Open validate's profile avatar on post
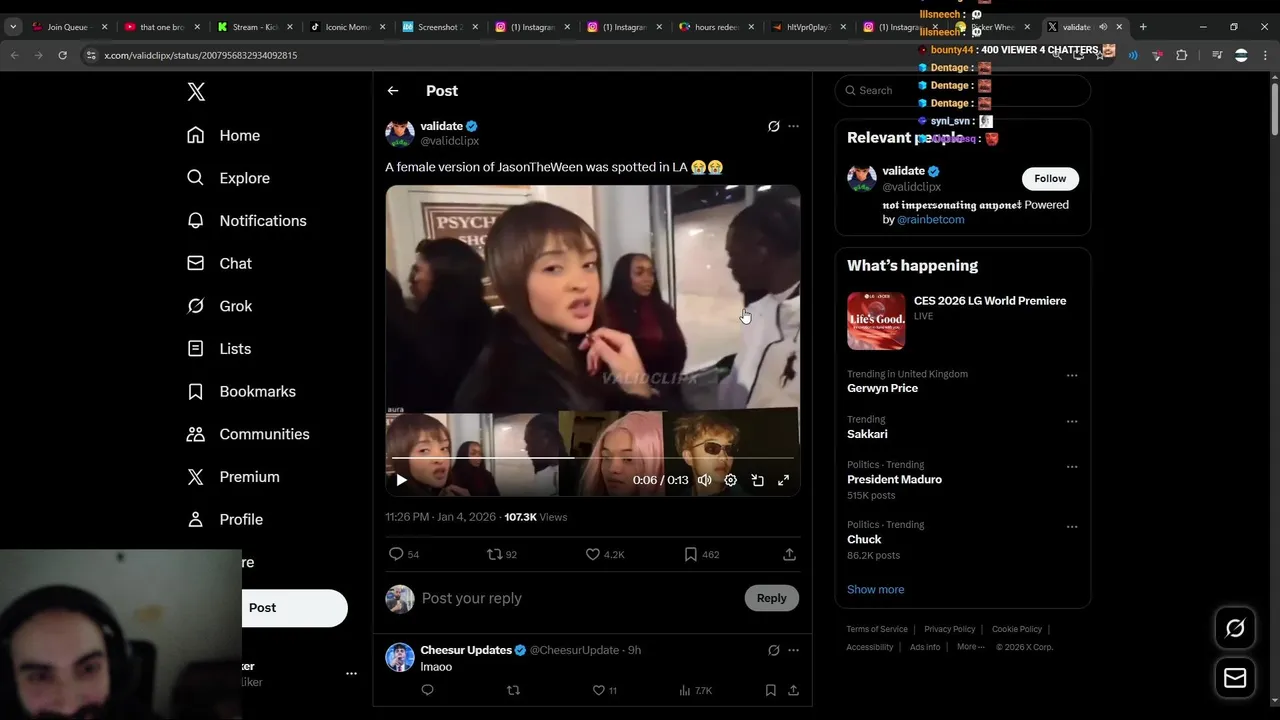The height and width of the screenshot is (720, 1280). [400, 133]
